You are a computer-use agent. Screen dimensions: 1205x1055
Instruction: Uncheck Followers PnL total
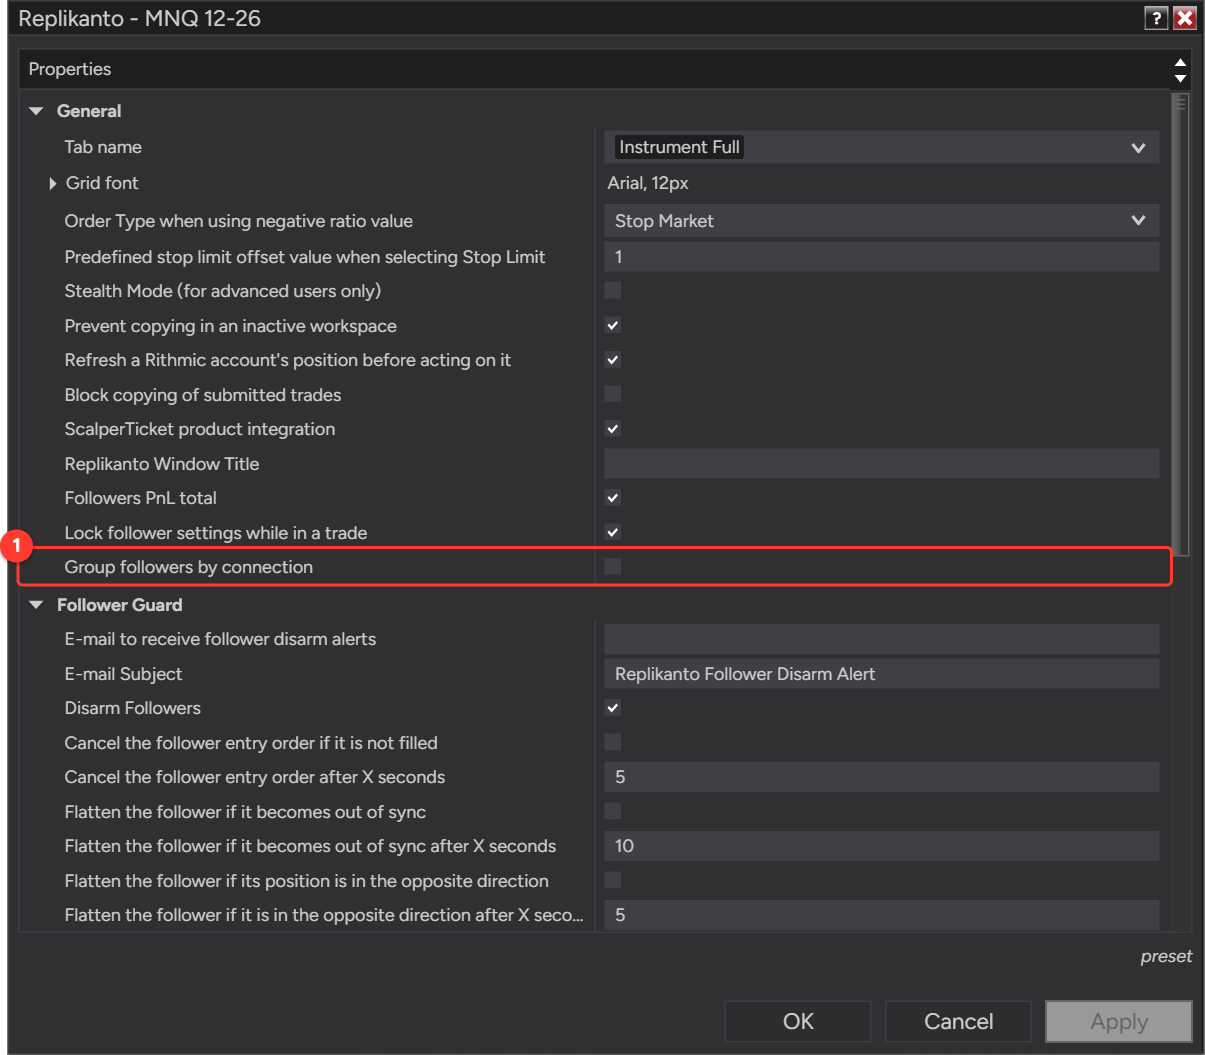613,497
